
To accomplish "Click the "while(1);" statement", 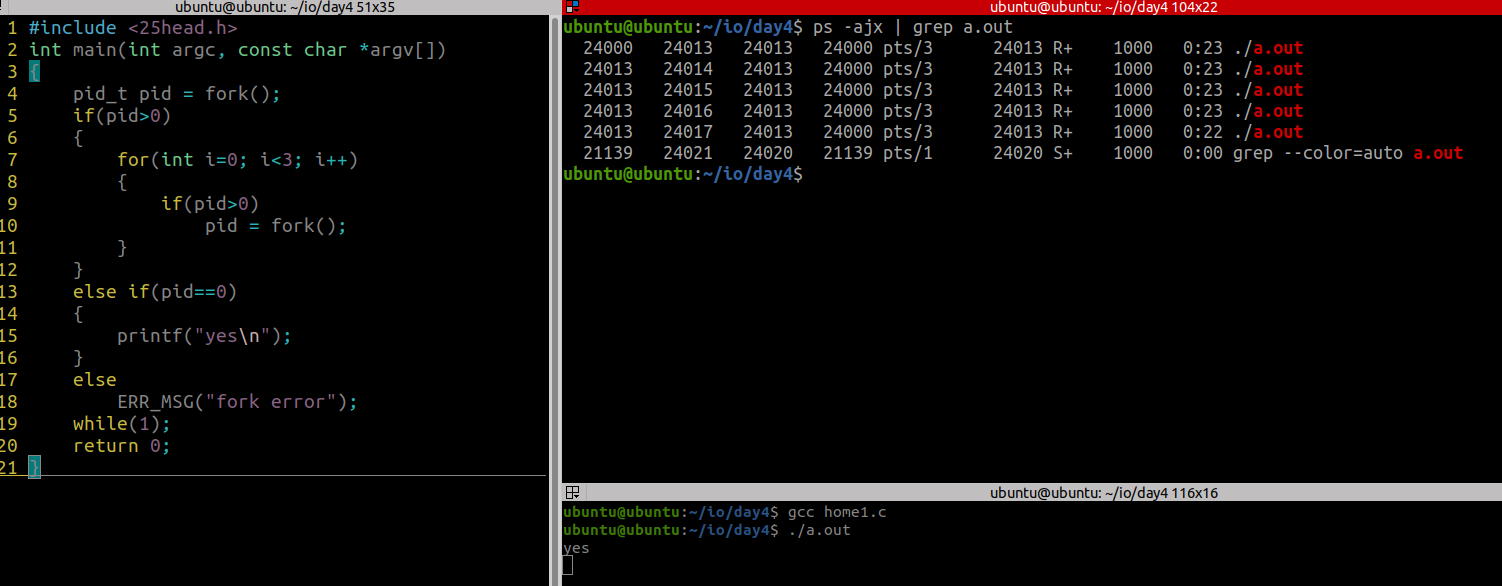I will point(122,424).
